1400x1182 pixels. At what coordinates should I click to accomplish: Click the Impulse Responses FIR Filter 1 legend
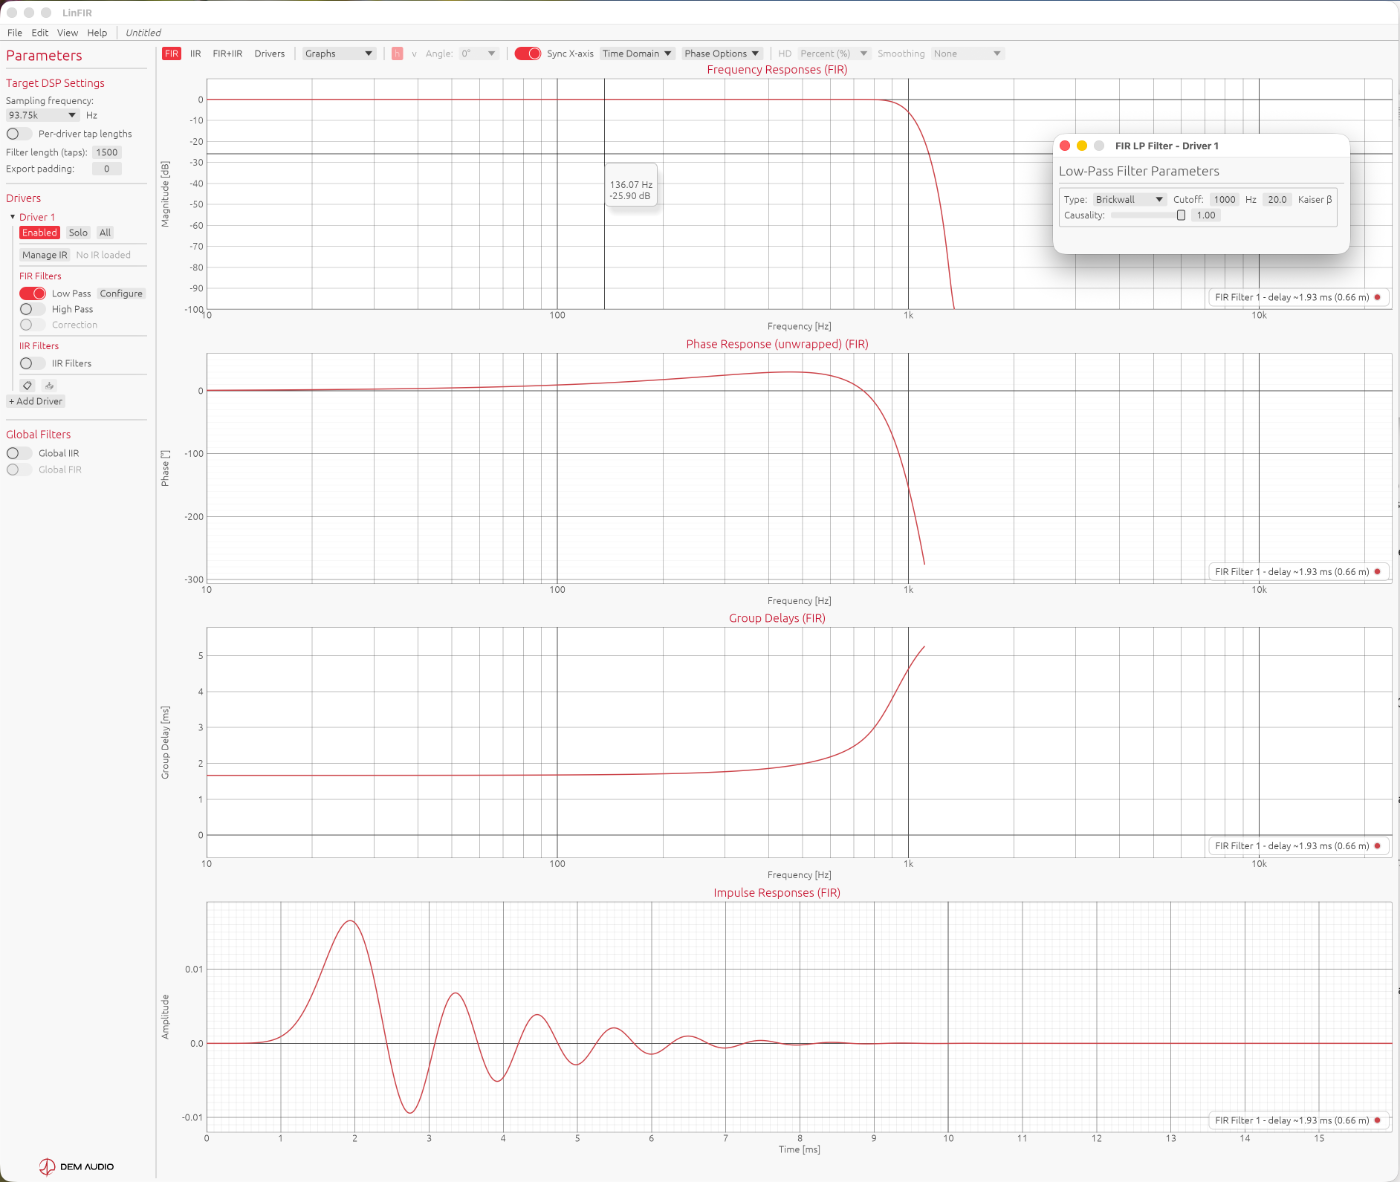tap(1298, 1120)
